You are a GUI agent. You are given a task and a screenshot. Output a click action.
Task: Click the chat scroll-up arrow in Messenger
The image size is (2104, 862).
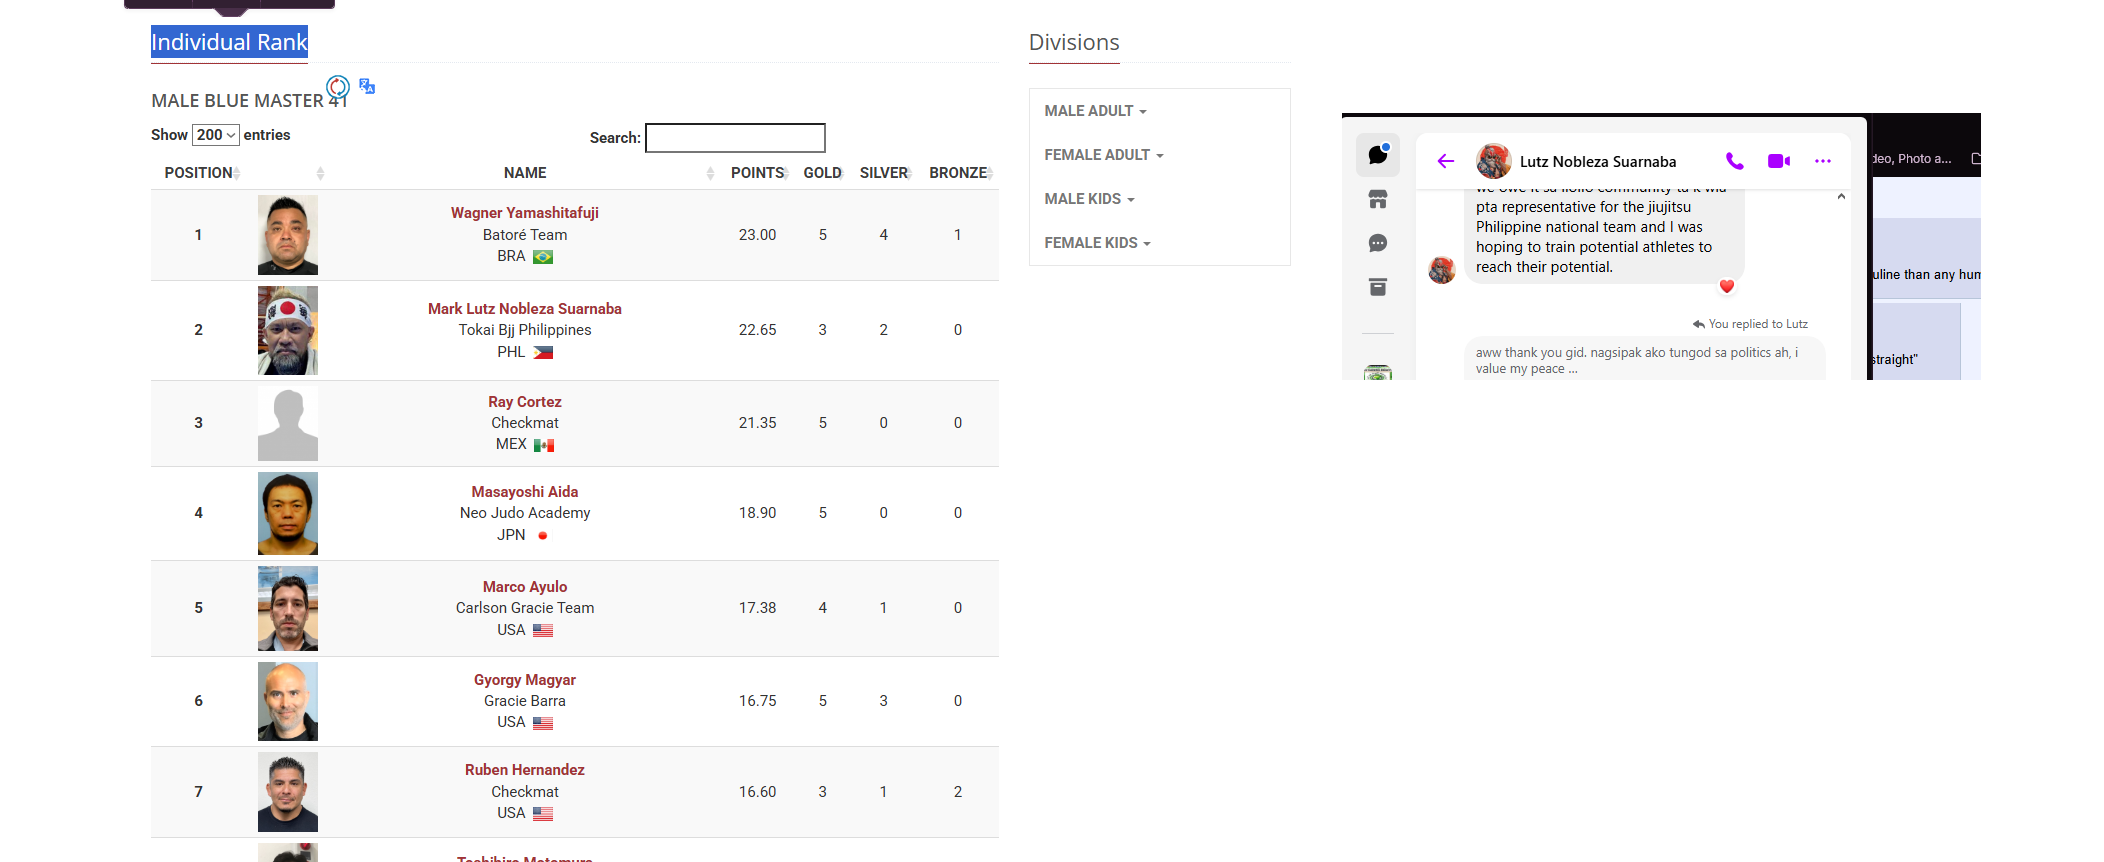click(1841, 197)
